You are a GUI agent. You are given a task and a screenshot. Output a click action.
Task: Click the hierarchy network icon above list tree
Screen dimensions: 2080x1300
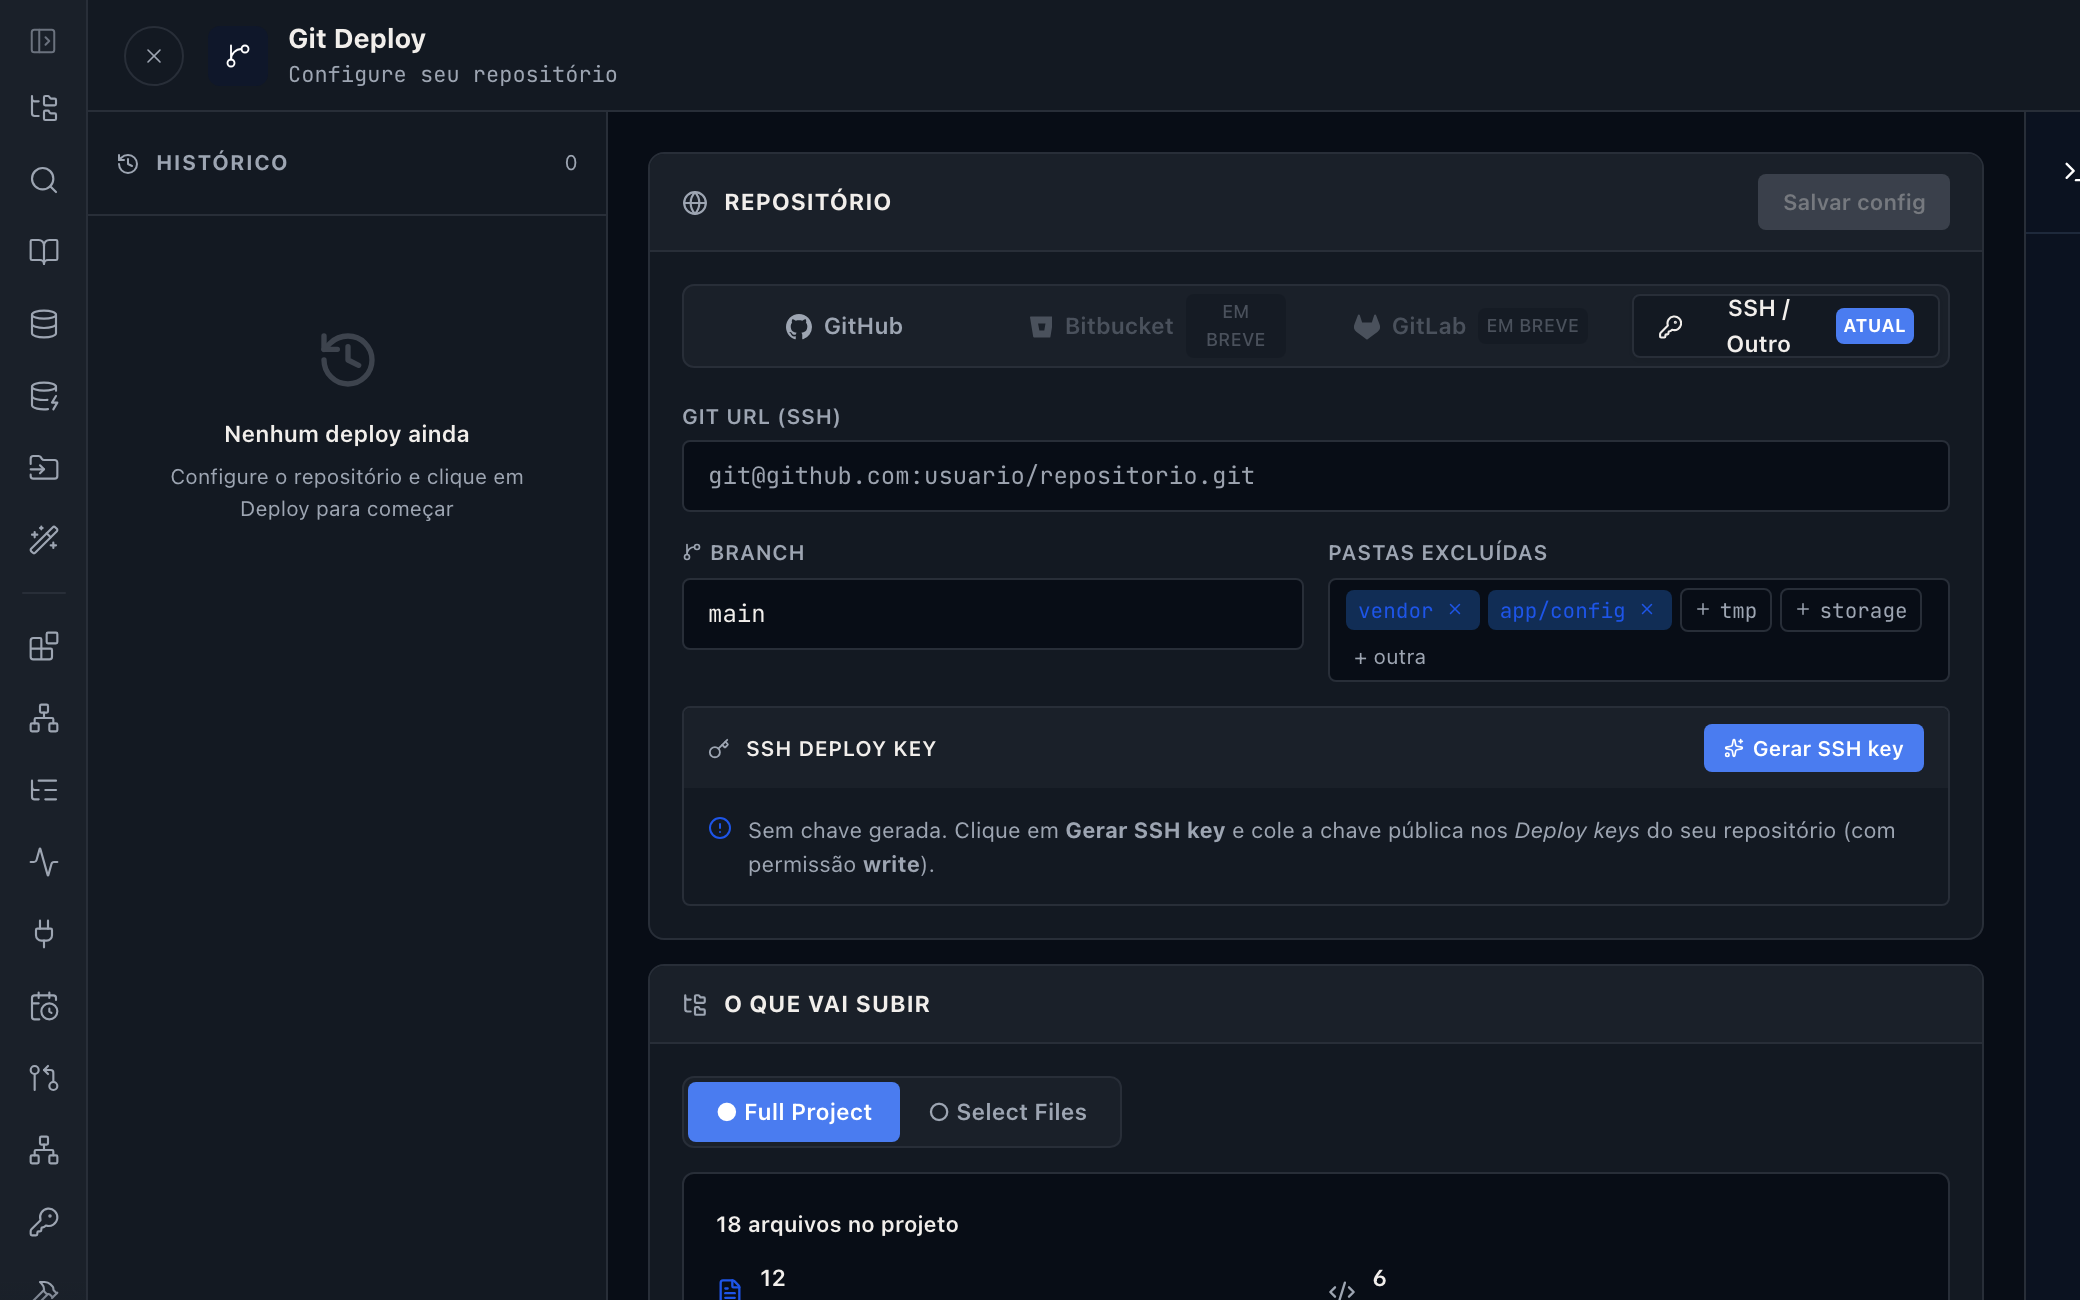43,718
